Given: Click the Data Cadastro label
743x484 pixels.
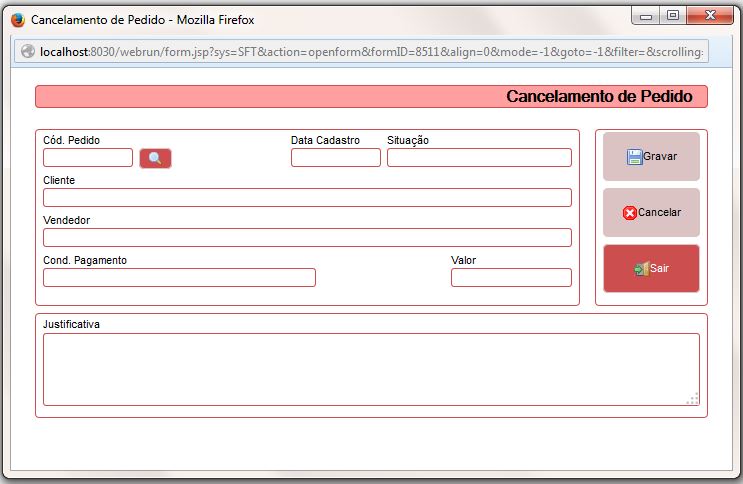Looking at the screenshot, I should tap(325, 140).
